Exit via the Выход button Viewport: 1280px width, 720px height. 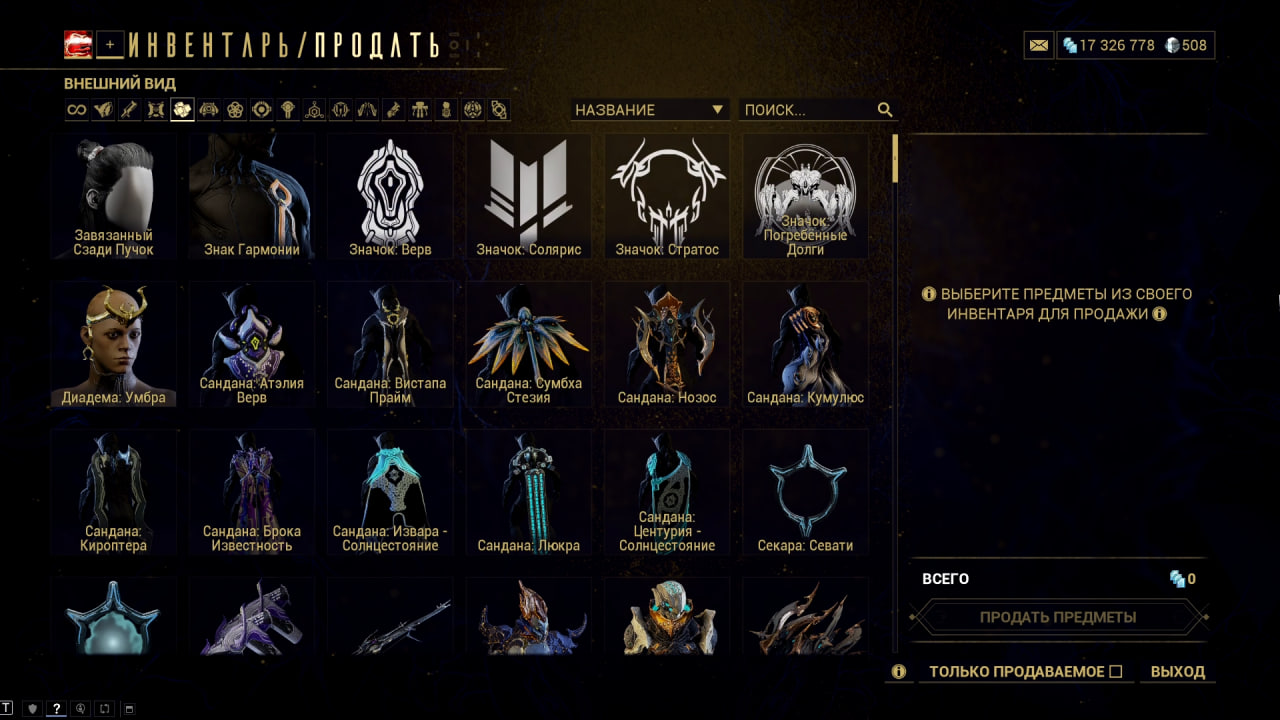[x=1178, y=672]
